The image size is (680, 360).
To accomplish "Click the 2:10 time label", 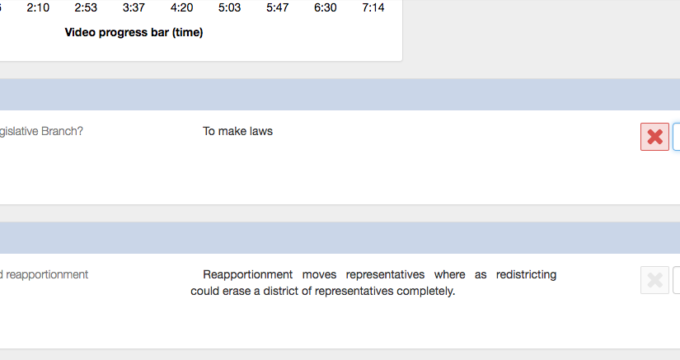I will point(38,7).
